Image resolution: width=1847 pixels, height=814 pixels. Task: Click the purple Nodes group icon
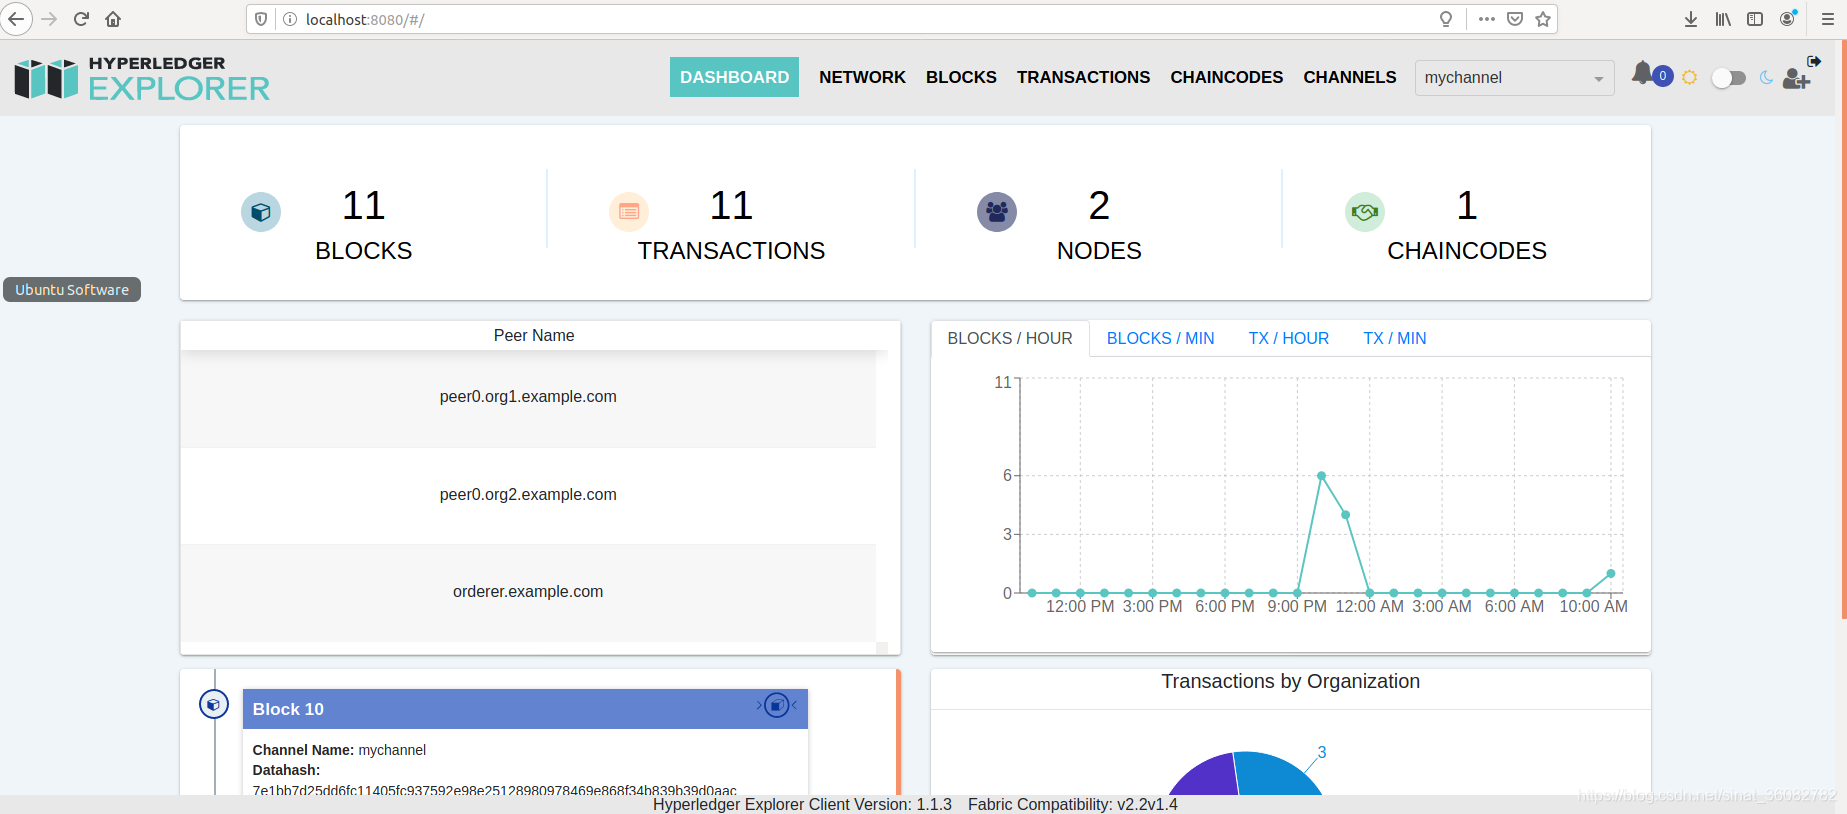997,212
